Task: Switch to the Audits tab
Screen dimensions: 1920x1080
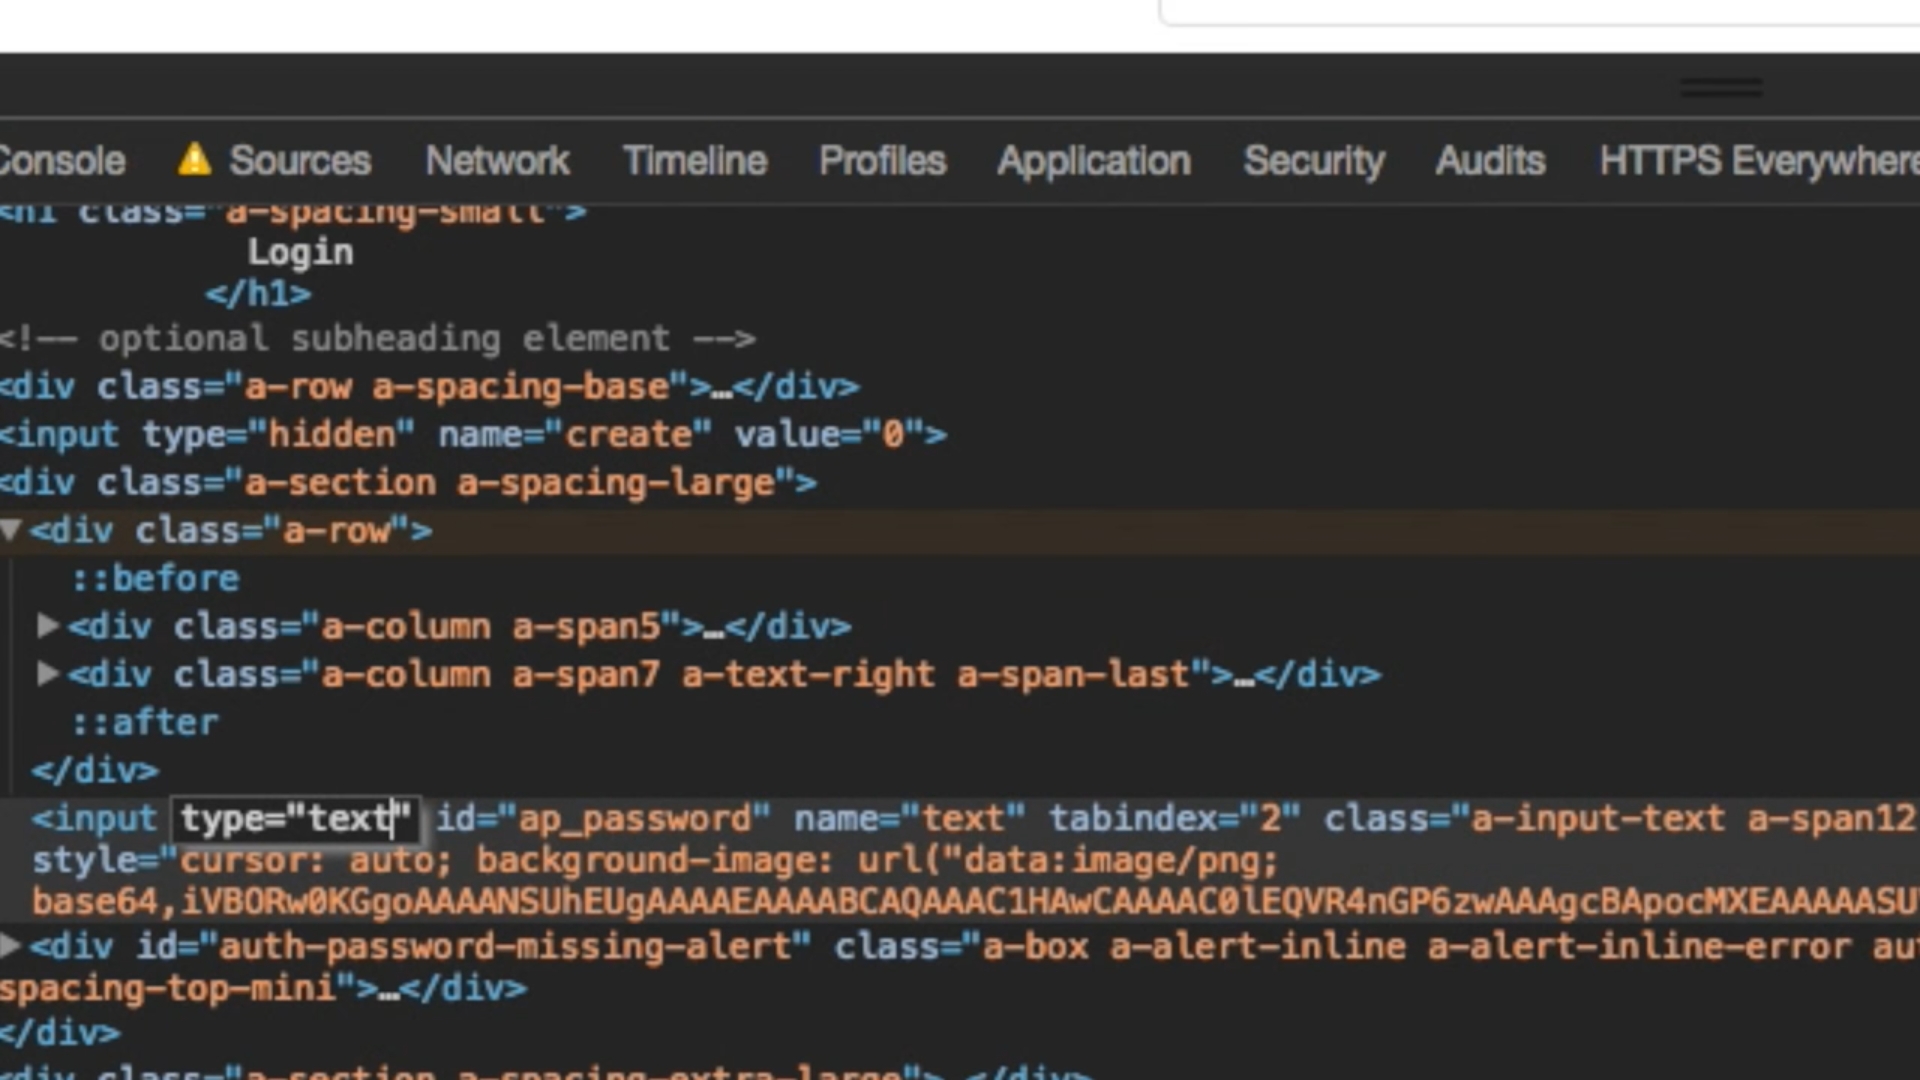Action: 1490,161
